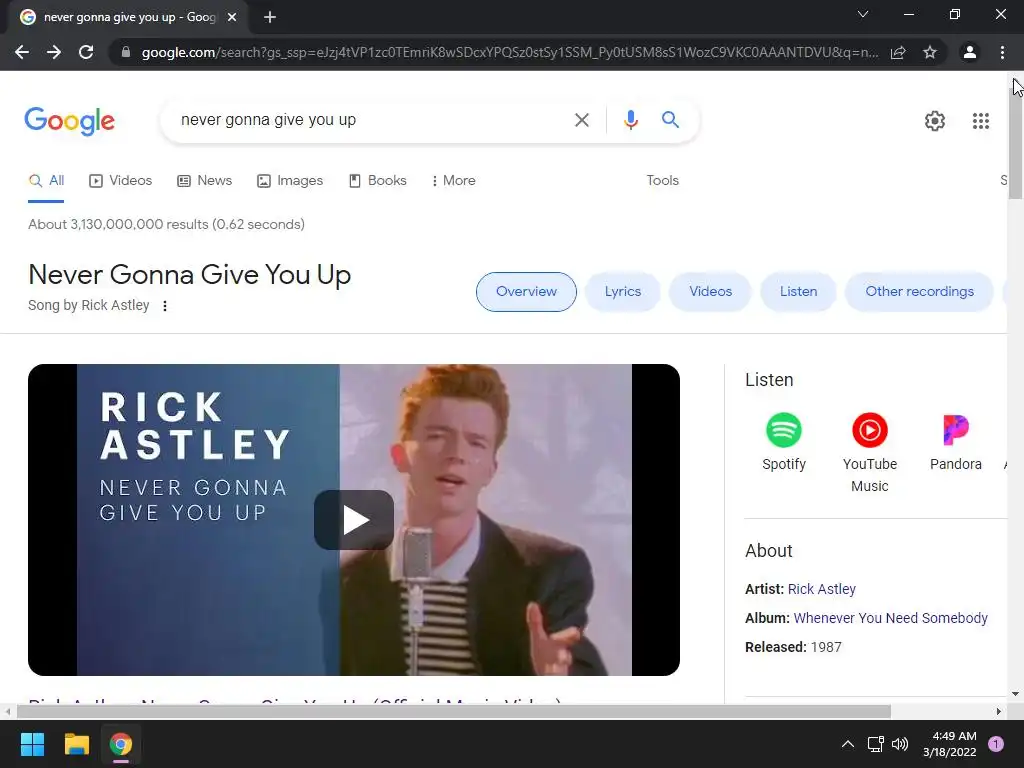Open a new tab
Image resolution: width=1024 pixels, height=768 pixels.
click(x=270, y=17)
